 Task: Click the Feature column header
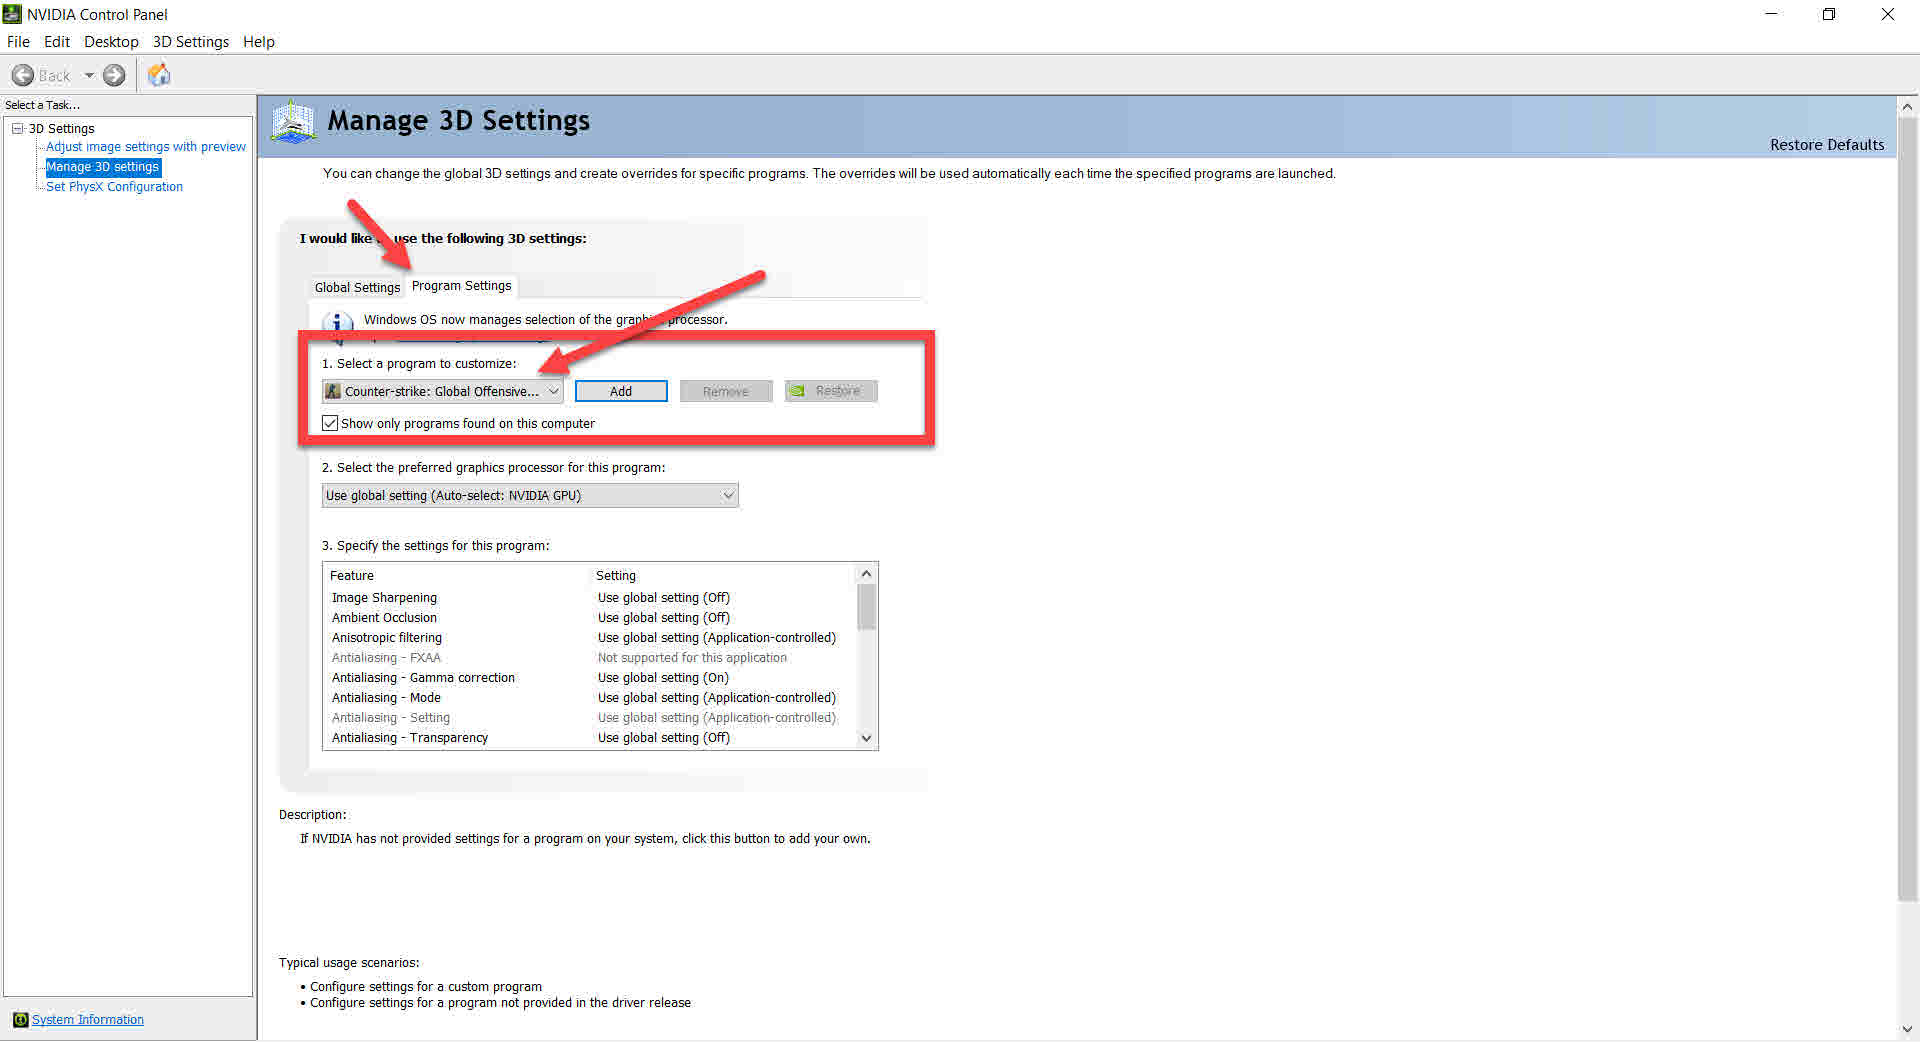click(x=352, y=576)
